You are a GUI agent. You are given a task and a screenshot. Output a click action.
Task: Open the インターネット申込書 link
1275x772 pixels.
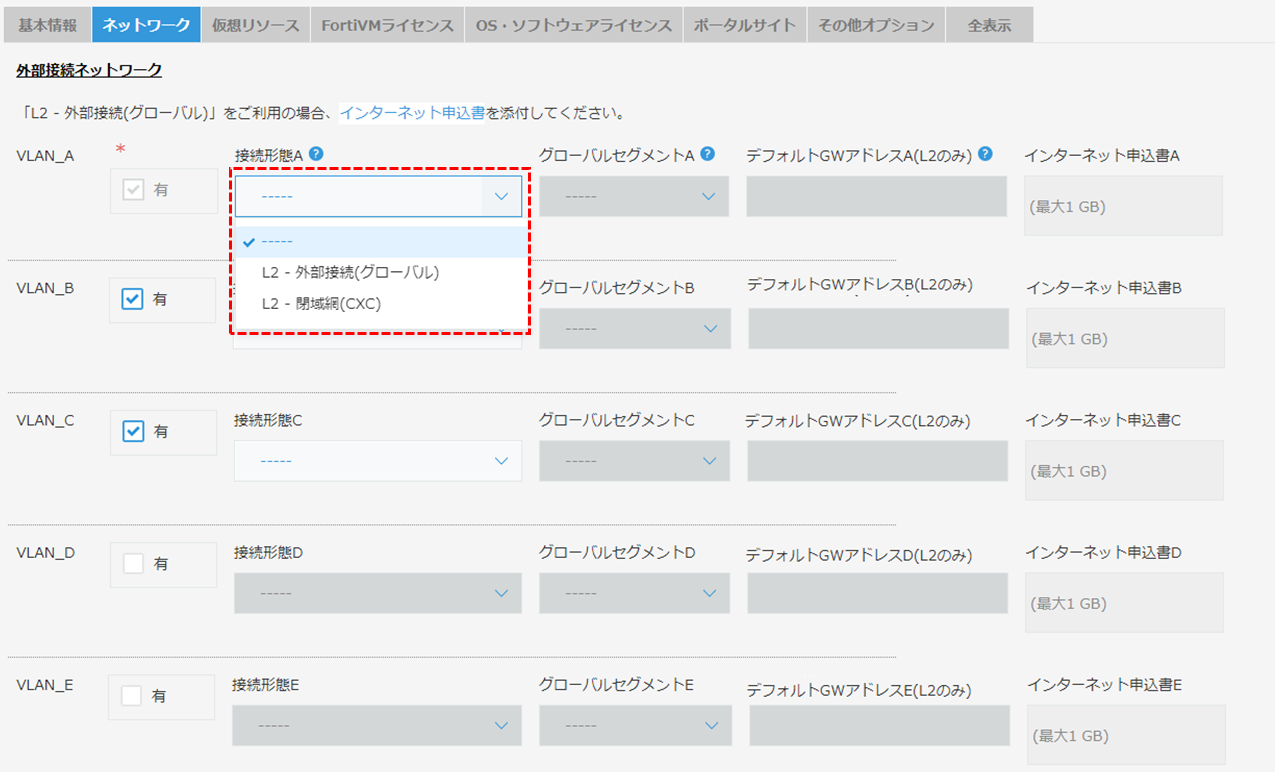[x=413, y=113]
